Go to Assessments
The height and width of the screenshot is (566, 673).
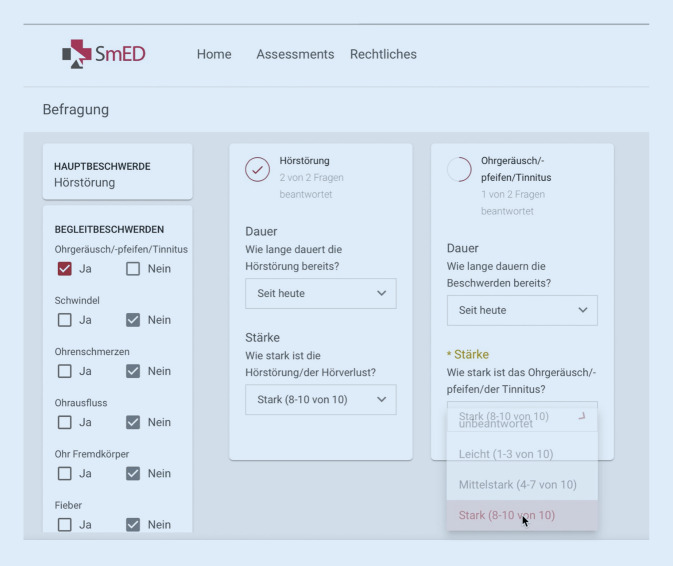click(x=295, y=54)
